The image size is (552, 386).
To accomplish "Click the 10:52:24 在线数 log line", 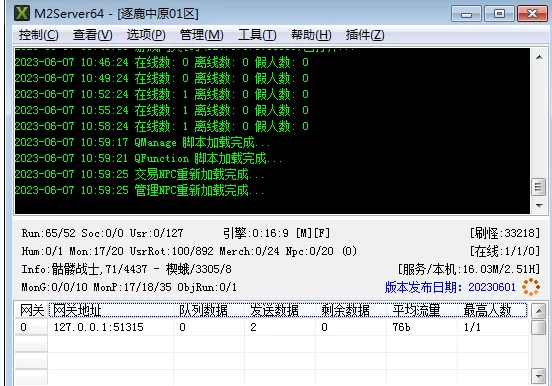I will pyautogui.click(x=162, y=94).
